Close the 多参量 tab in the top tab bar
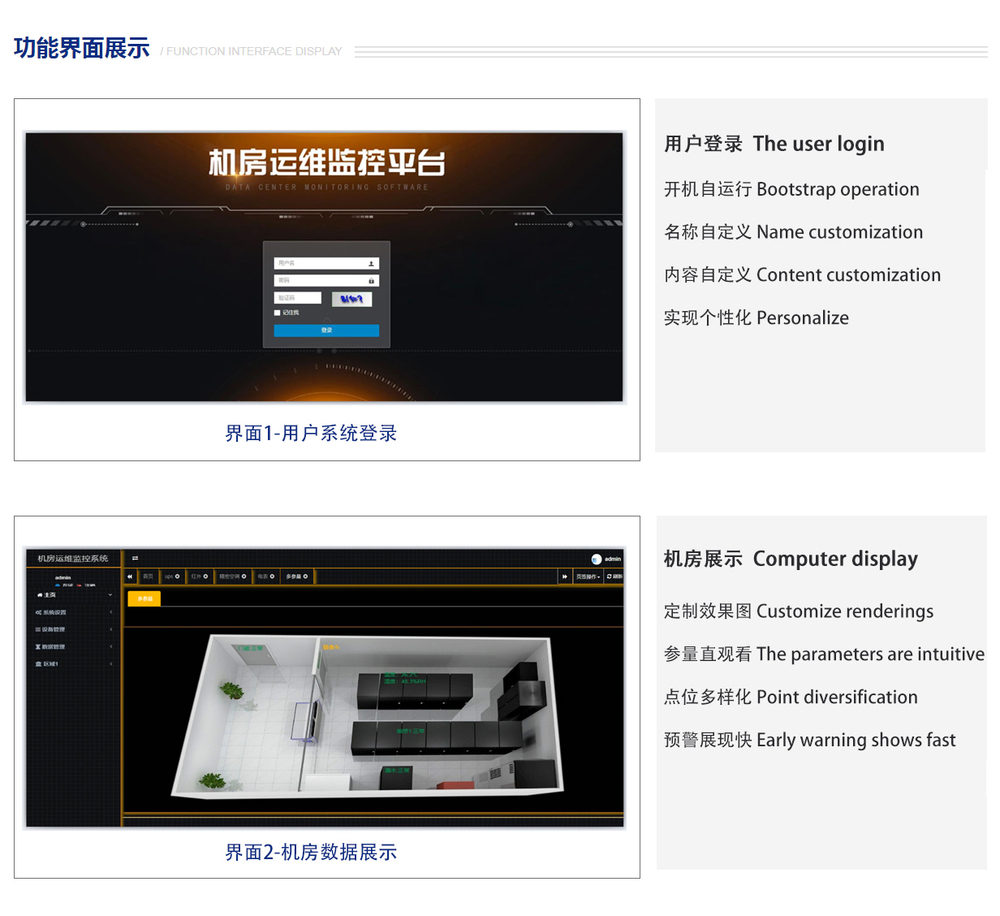The image size is (1000, 916). point(308,577)
